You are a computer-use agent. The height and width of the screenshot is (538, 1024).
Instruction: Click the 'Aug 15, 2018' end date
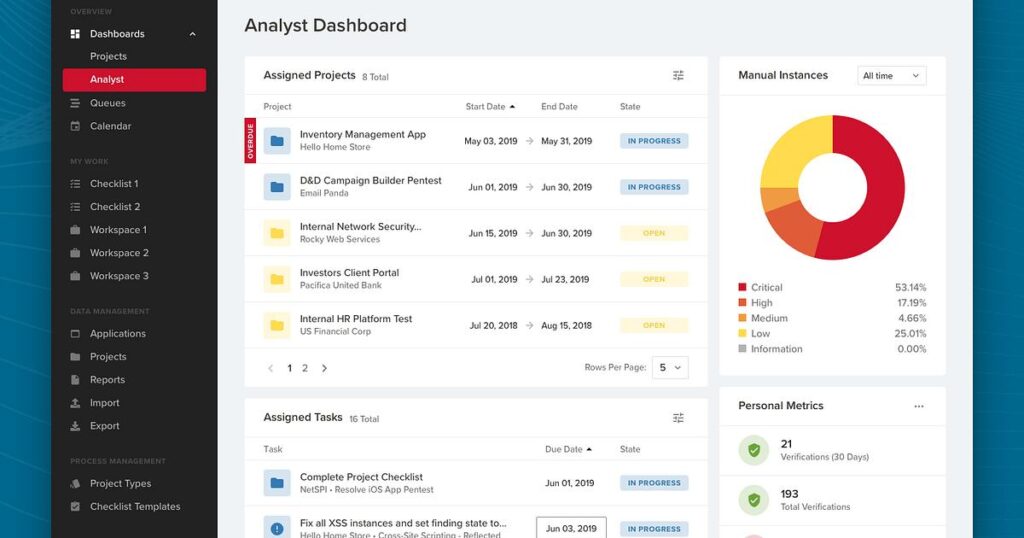pyautogui.click(x=566, y=325)
